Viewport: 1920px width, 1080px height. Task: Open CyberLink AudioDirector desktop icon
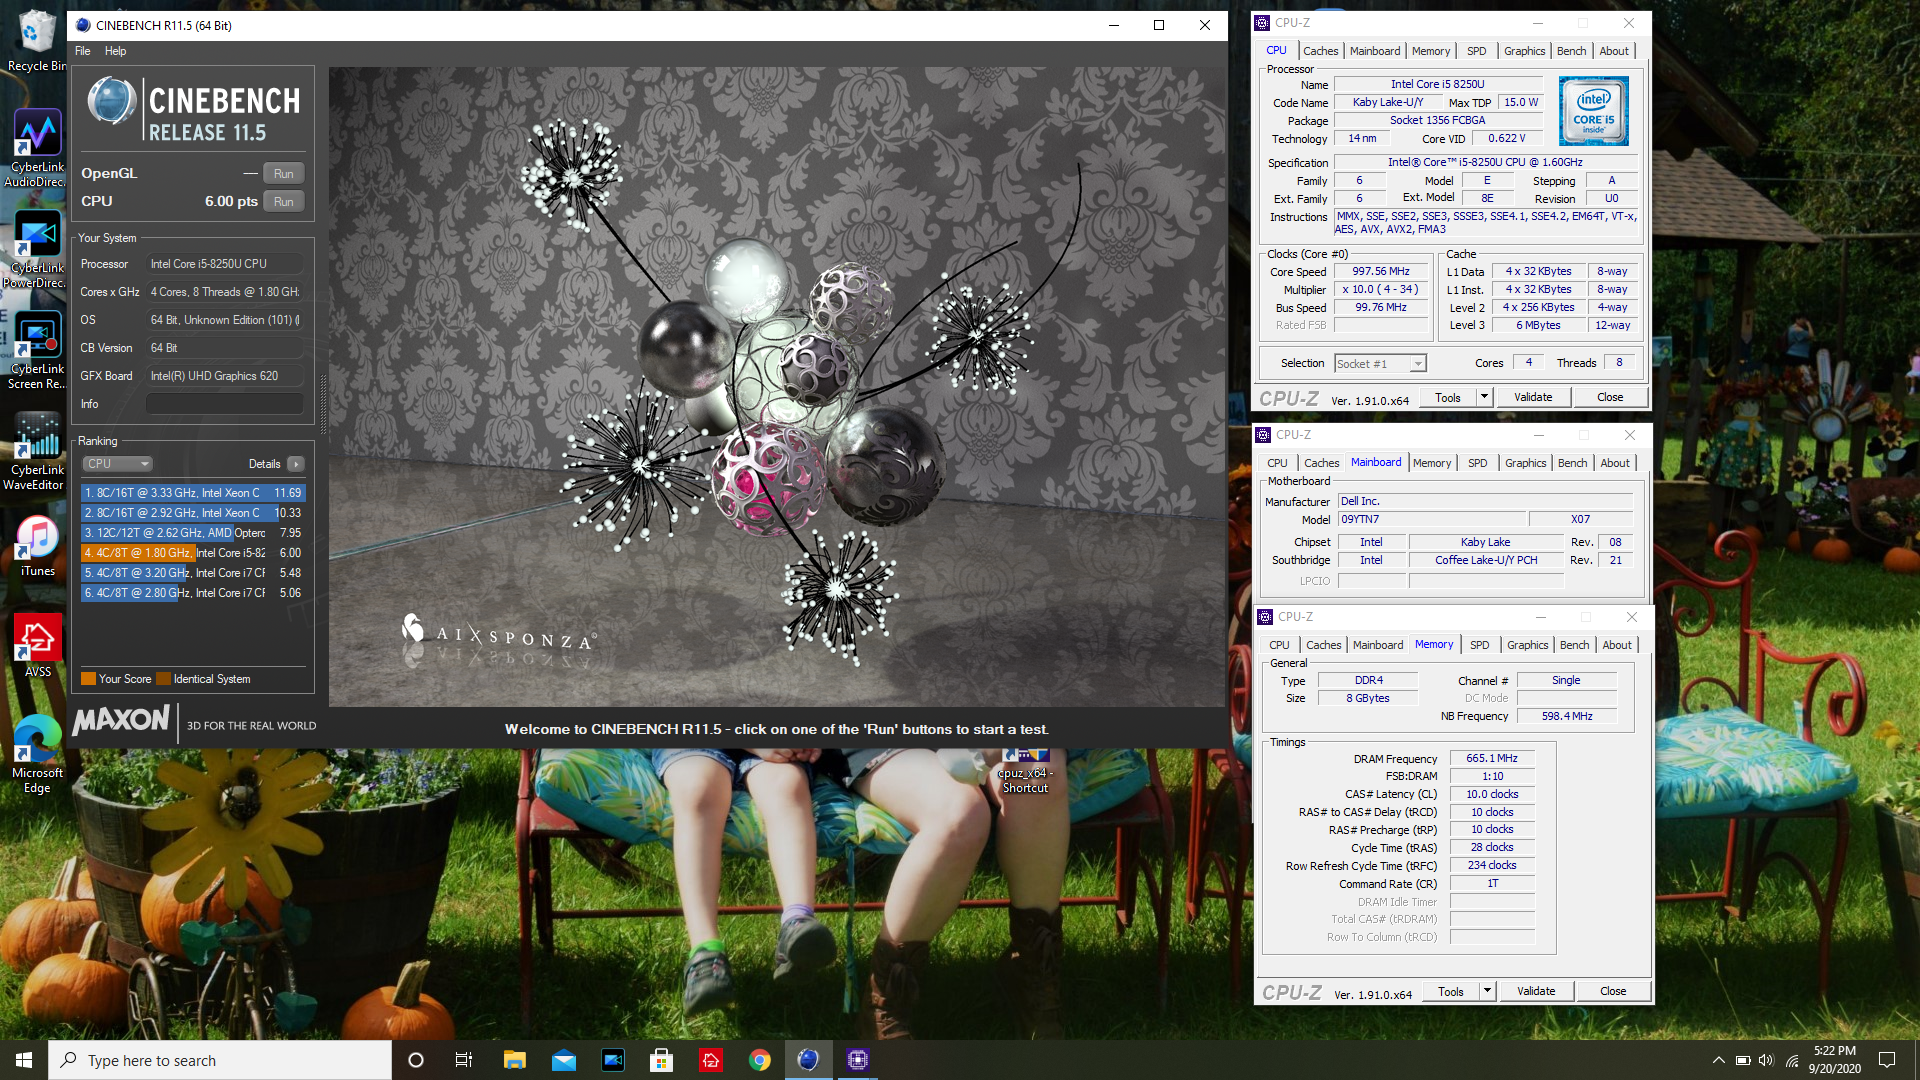36,148
